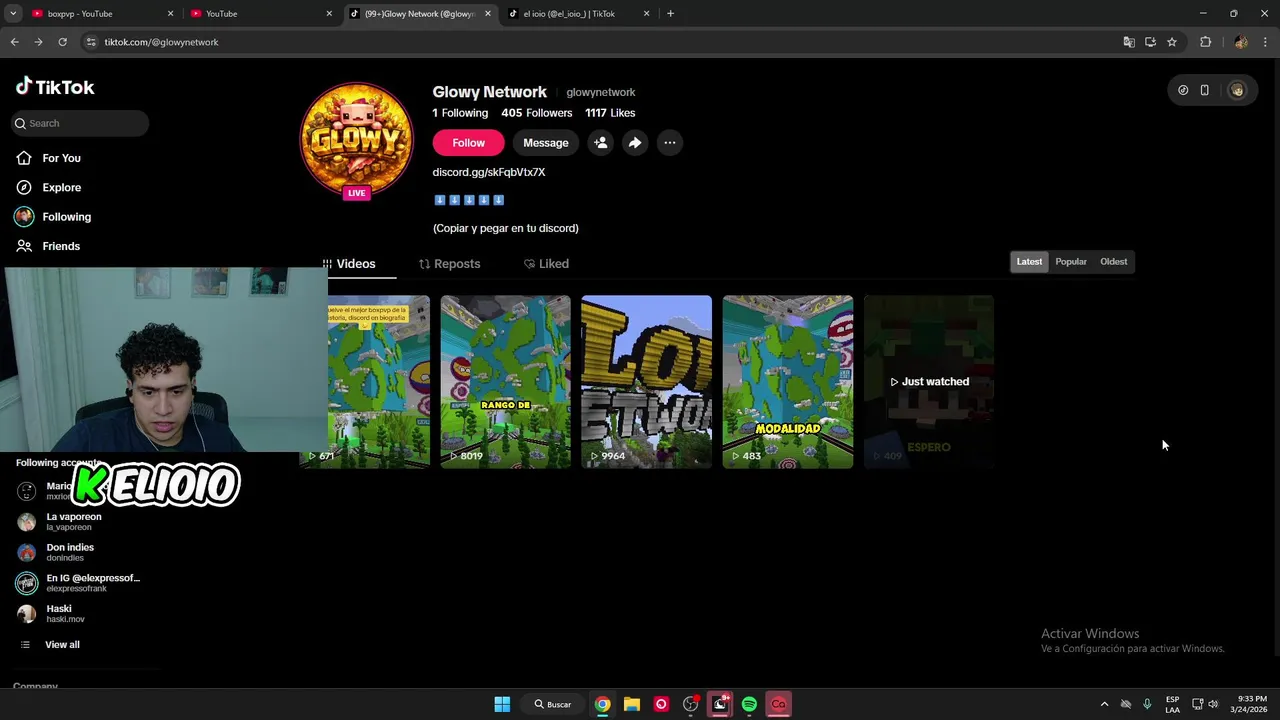Click the 405 Followers count
Image resolution: width=1280 pixels, height=720 pixels.
coord(537,113)
